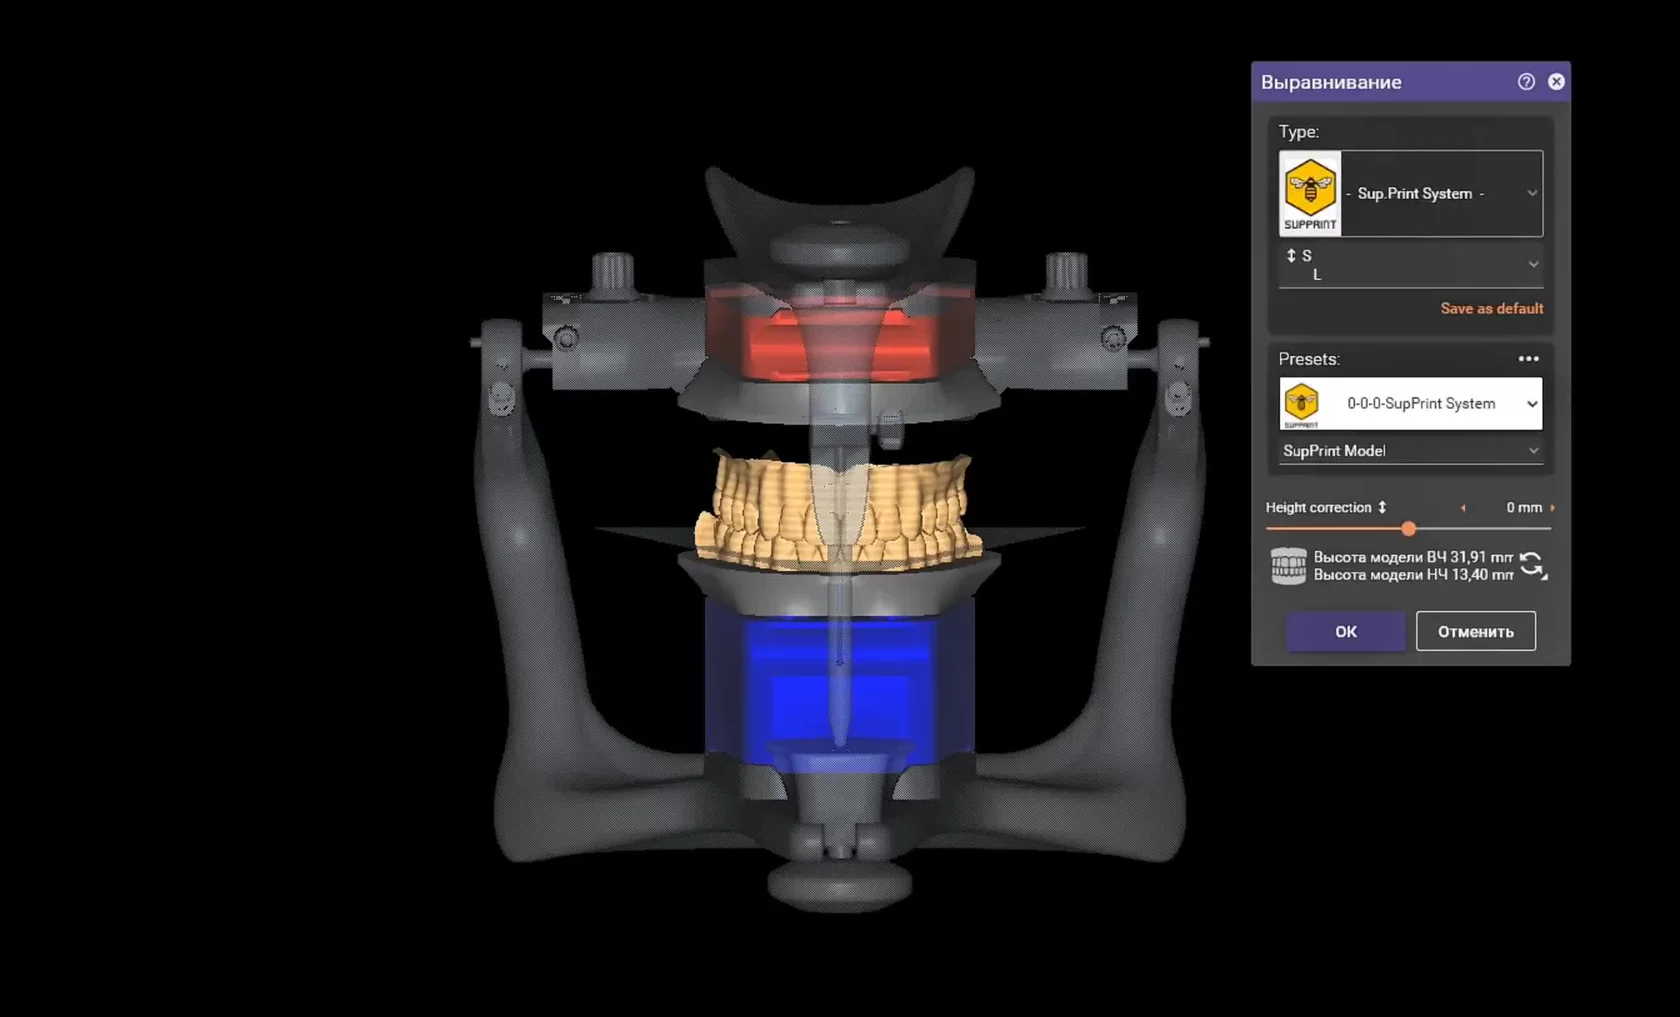The width and height of the screenshot is (1680, 1017).
Task: Click the Отменить cancel button
Action: (x=1476, y=632)
